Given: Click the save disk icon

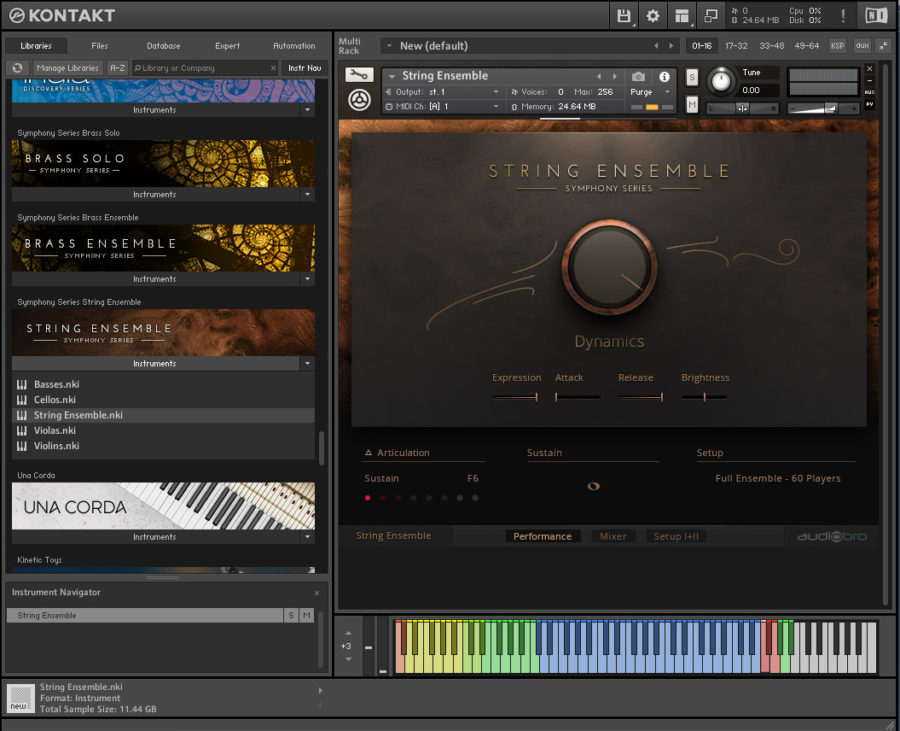Looking at the screenshot, I should pyautogui.click(x=624, y=15).
